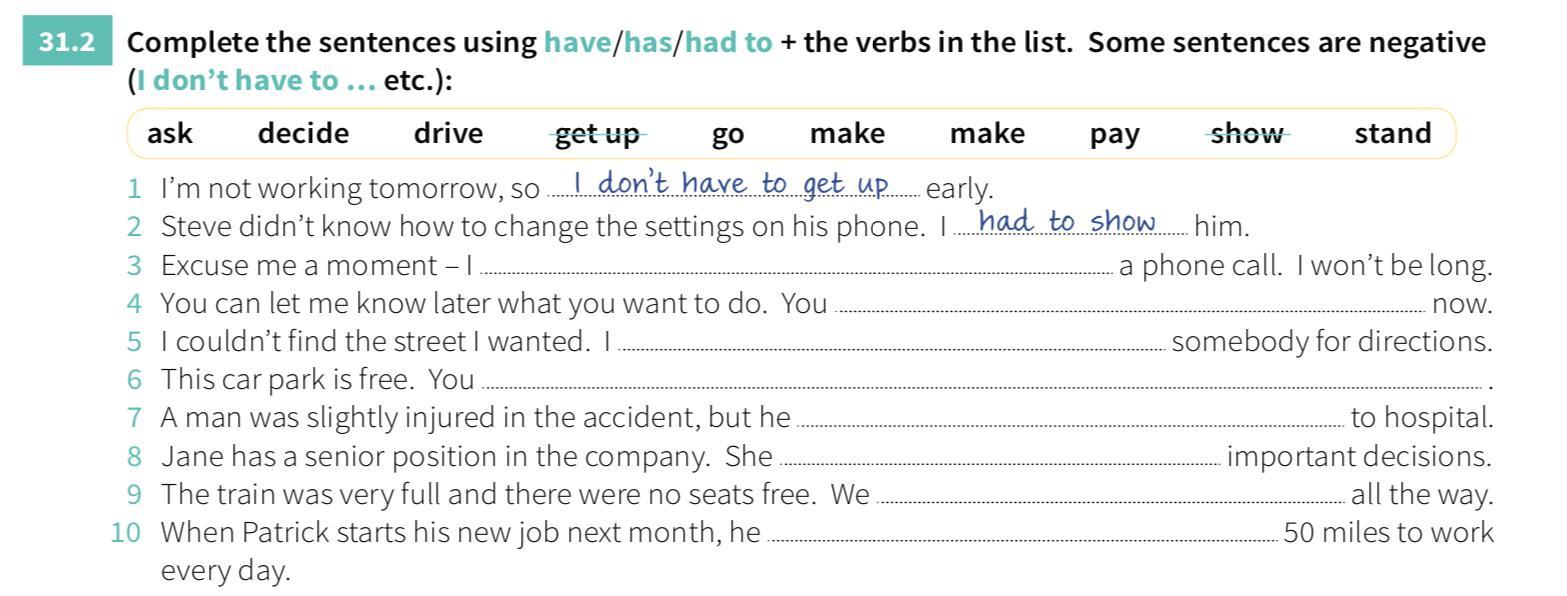Choose the verb "drive" from the list
Viewport: 1567px width, 596px height.
(448, 133)
